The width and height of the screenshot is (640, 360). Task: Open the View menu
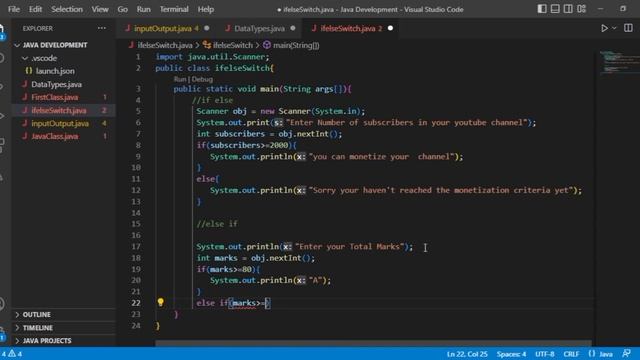[x=100, y=9]
